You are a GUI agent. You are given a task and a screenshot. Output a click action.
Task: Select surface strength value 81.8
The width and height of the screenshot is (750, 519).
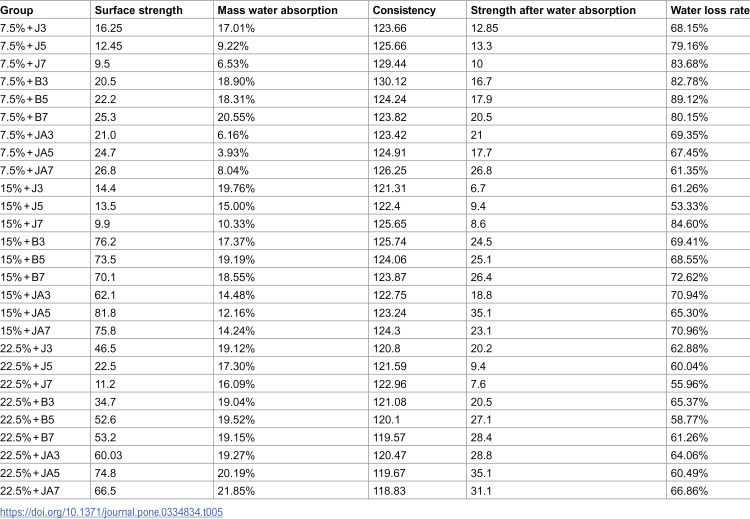105,313
